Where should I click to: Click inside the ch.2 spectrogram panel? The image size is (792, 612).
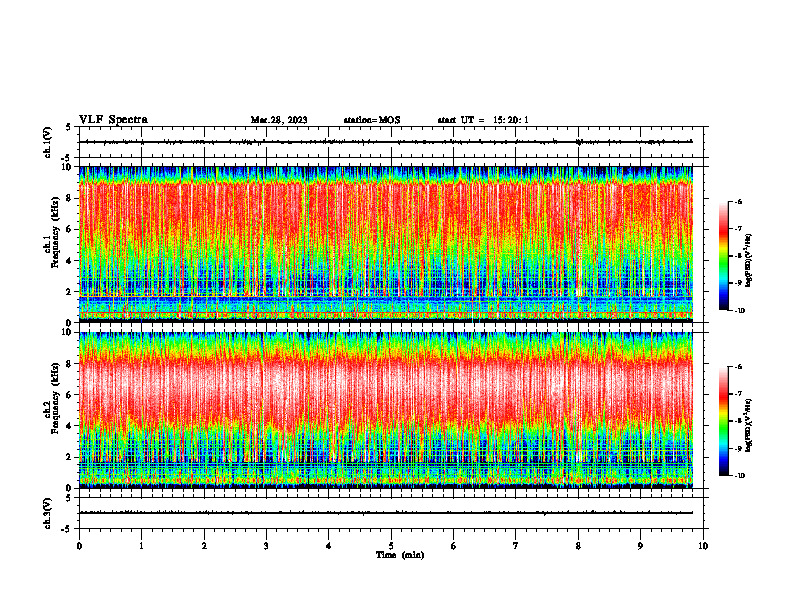coord(386,410)
